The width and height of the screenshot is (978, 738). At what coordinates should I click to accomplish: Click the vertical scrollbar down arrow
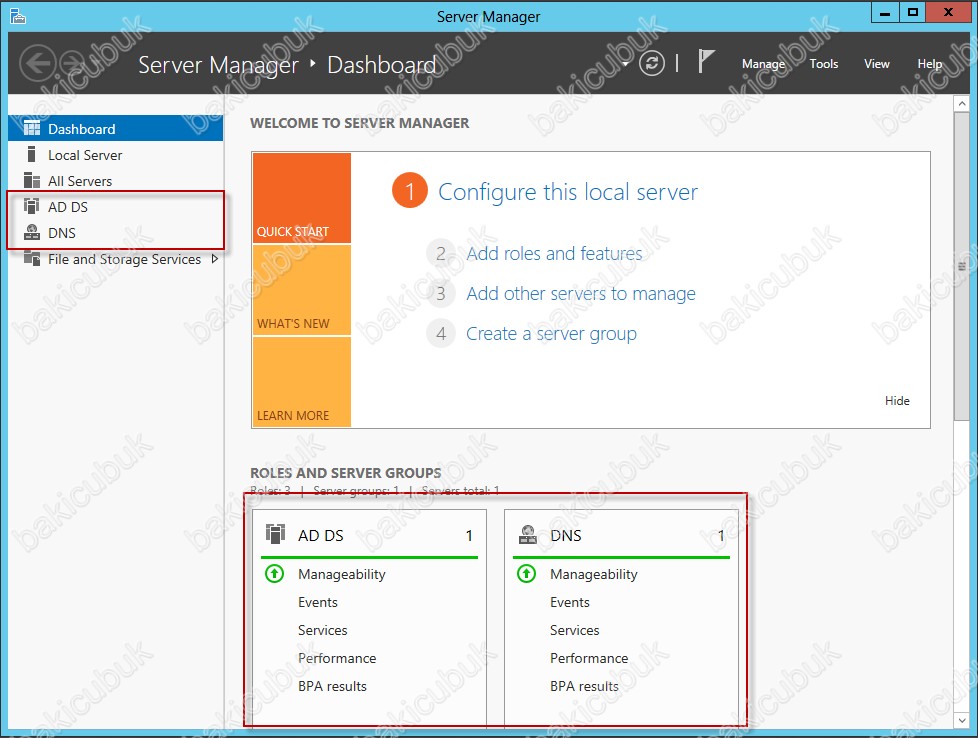961,720
